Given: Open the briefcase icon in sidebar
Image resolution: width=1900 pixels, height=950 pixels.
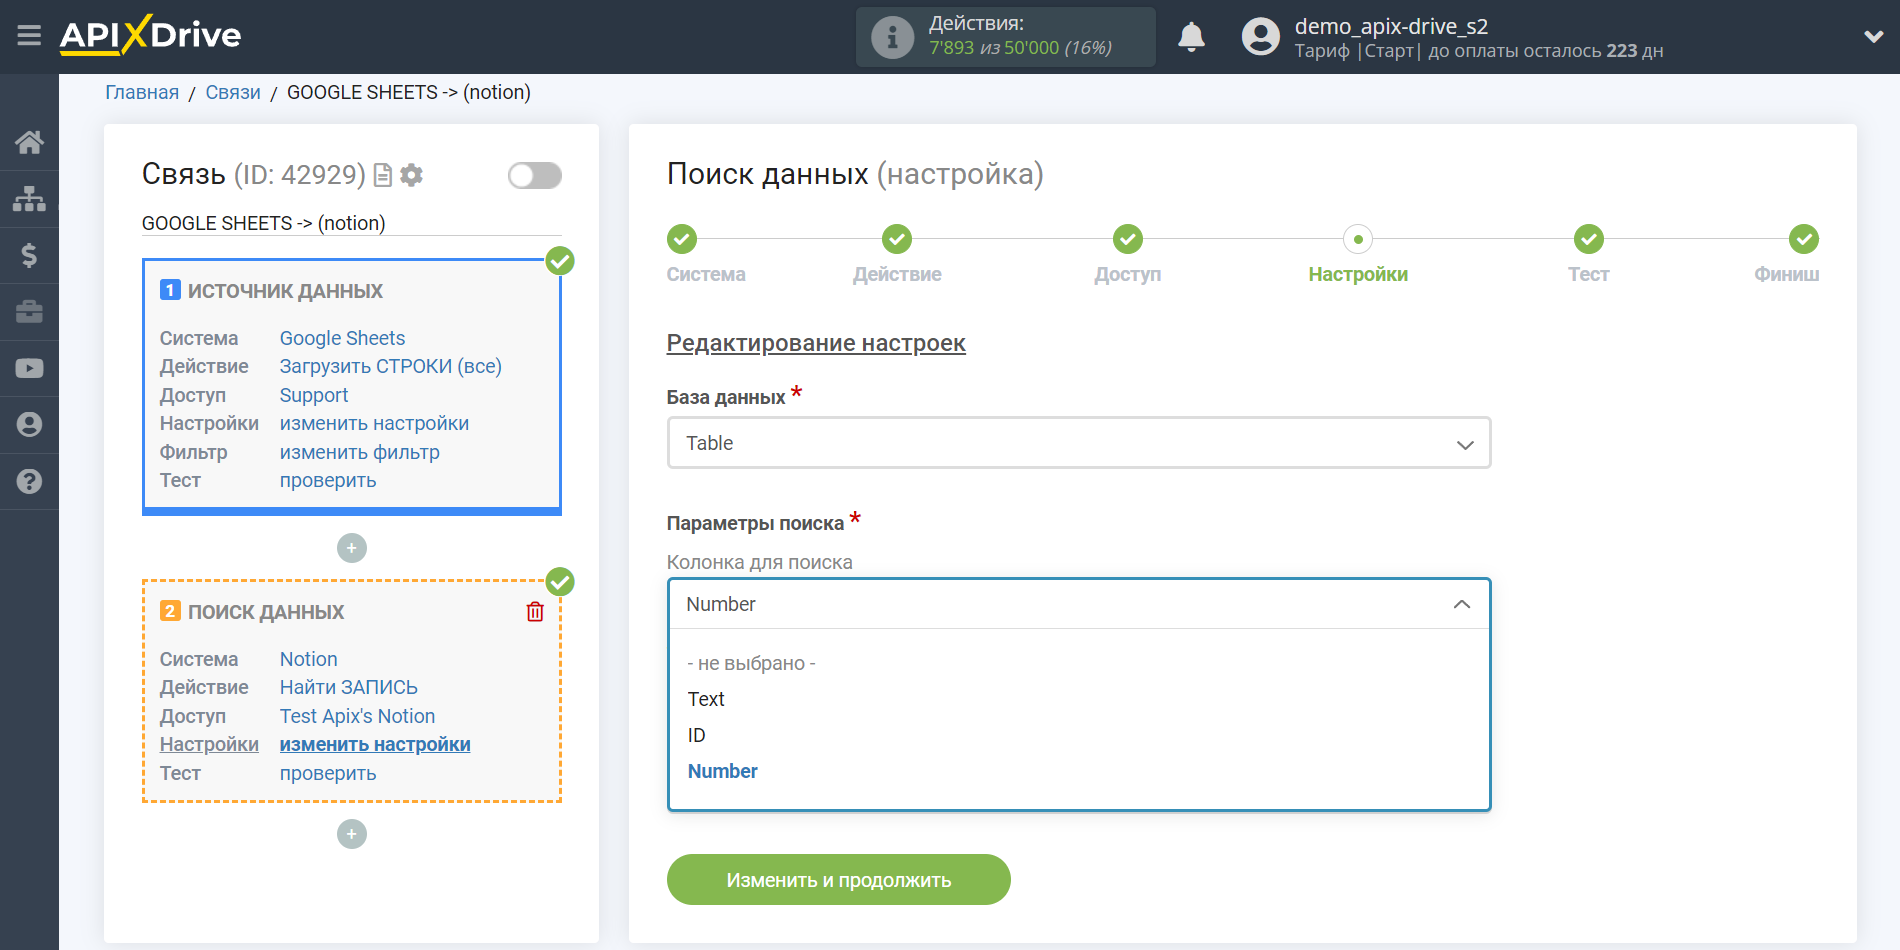Looking at the screenshot, I should 29,312.
